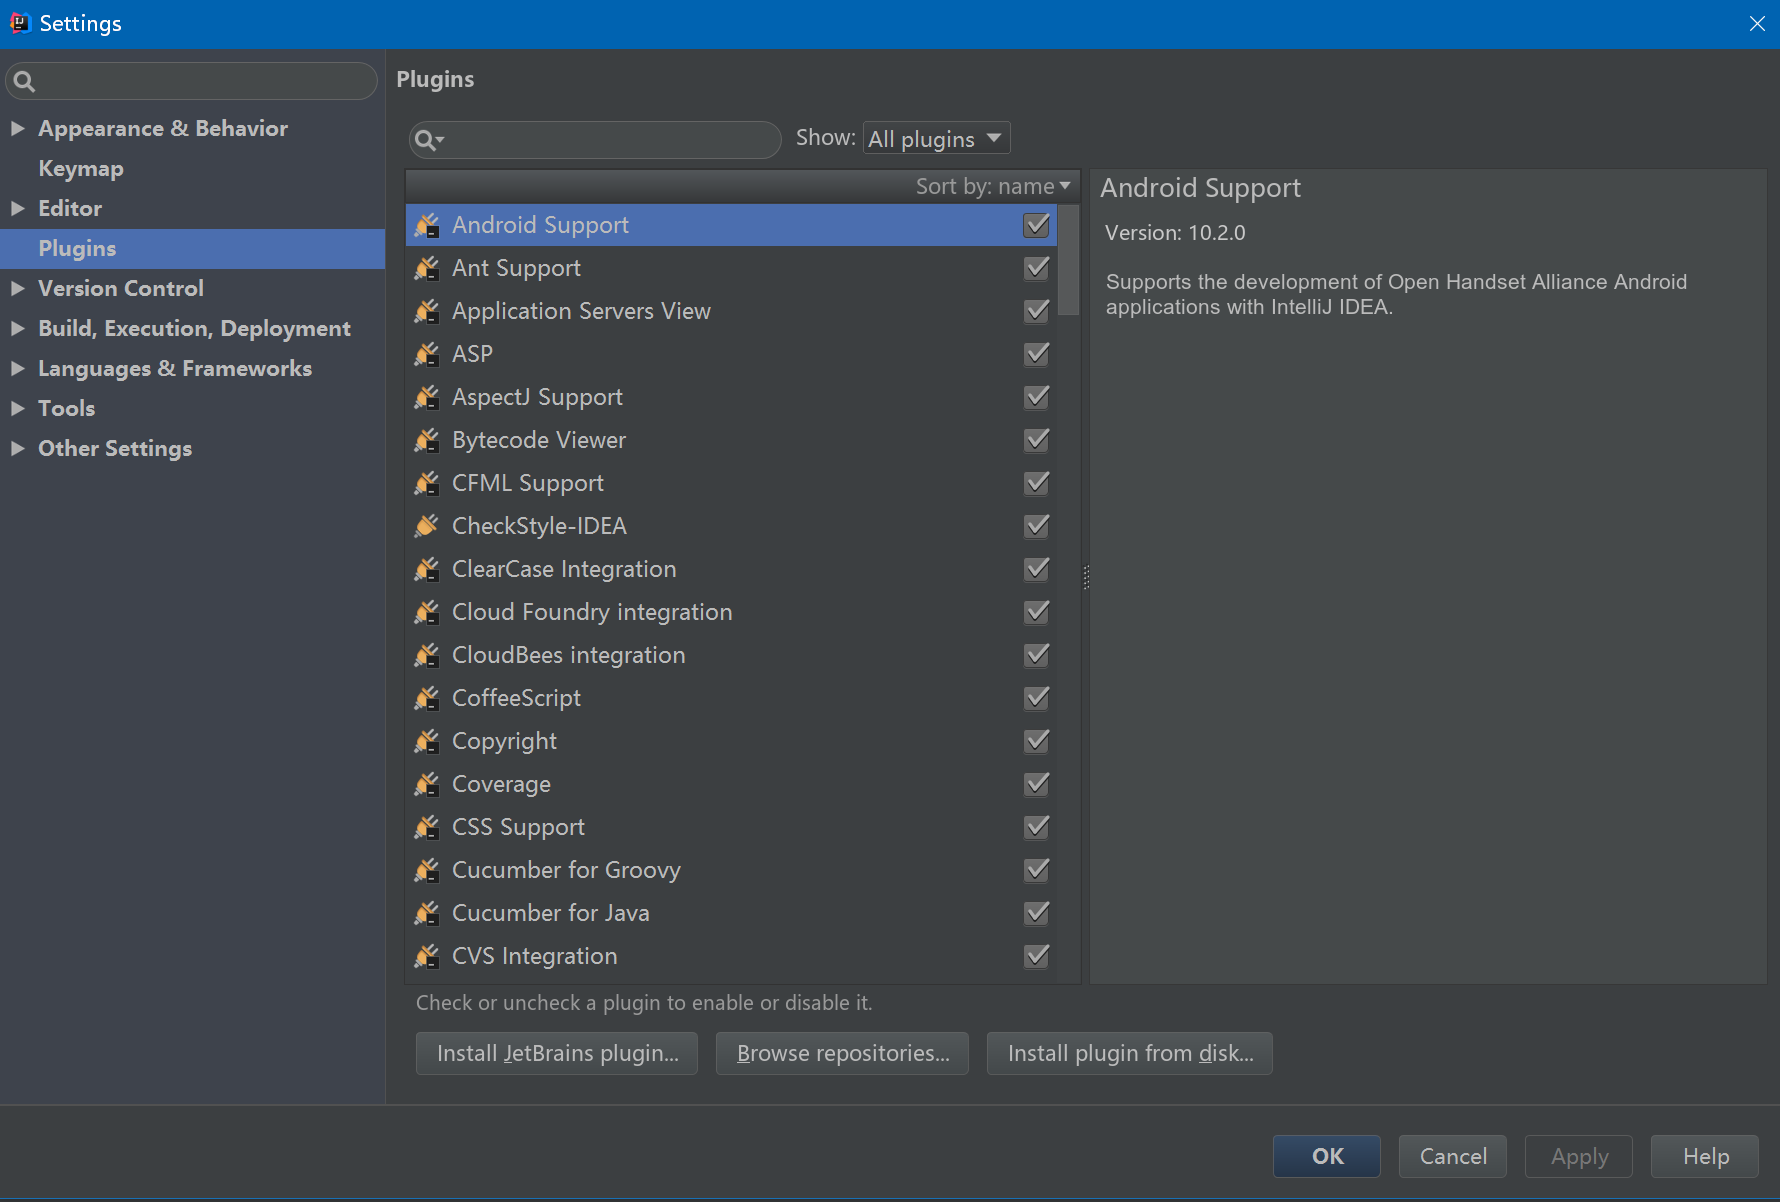The height and width of the screenshot is (1202, 1780).
Task: Close the Settings dialog window
Action: pos(1757,23)
